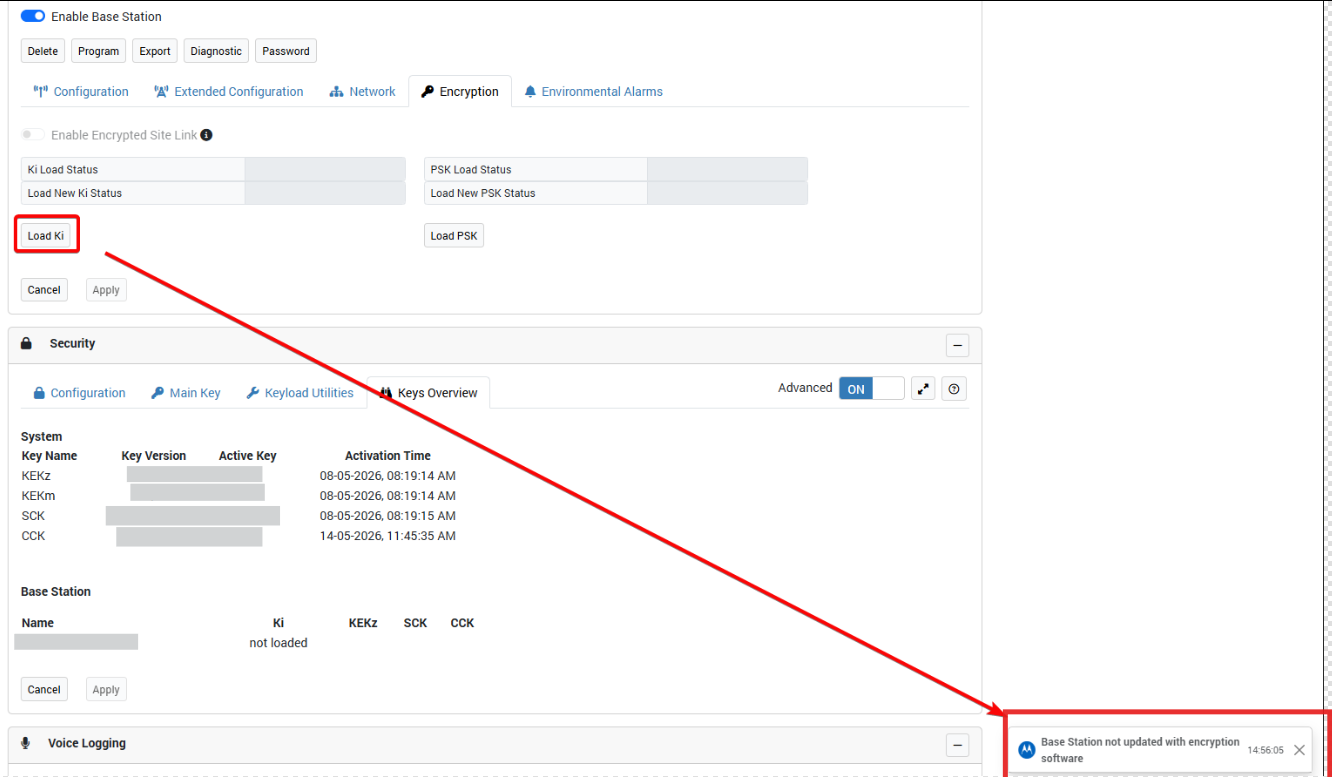Screen dimensions: 1332x777
Task: Click Cancel in the Security panel
Action: 44,690
